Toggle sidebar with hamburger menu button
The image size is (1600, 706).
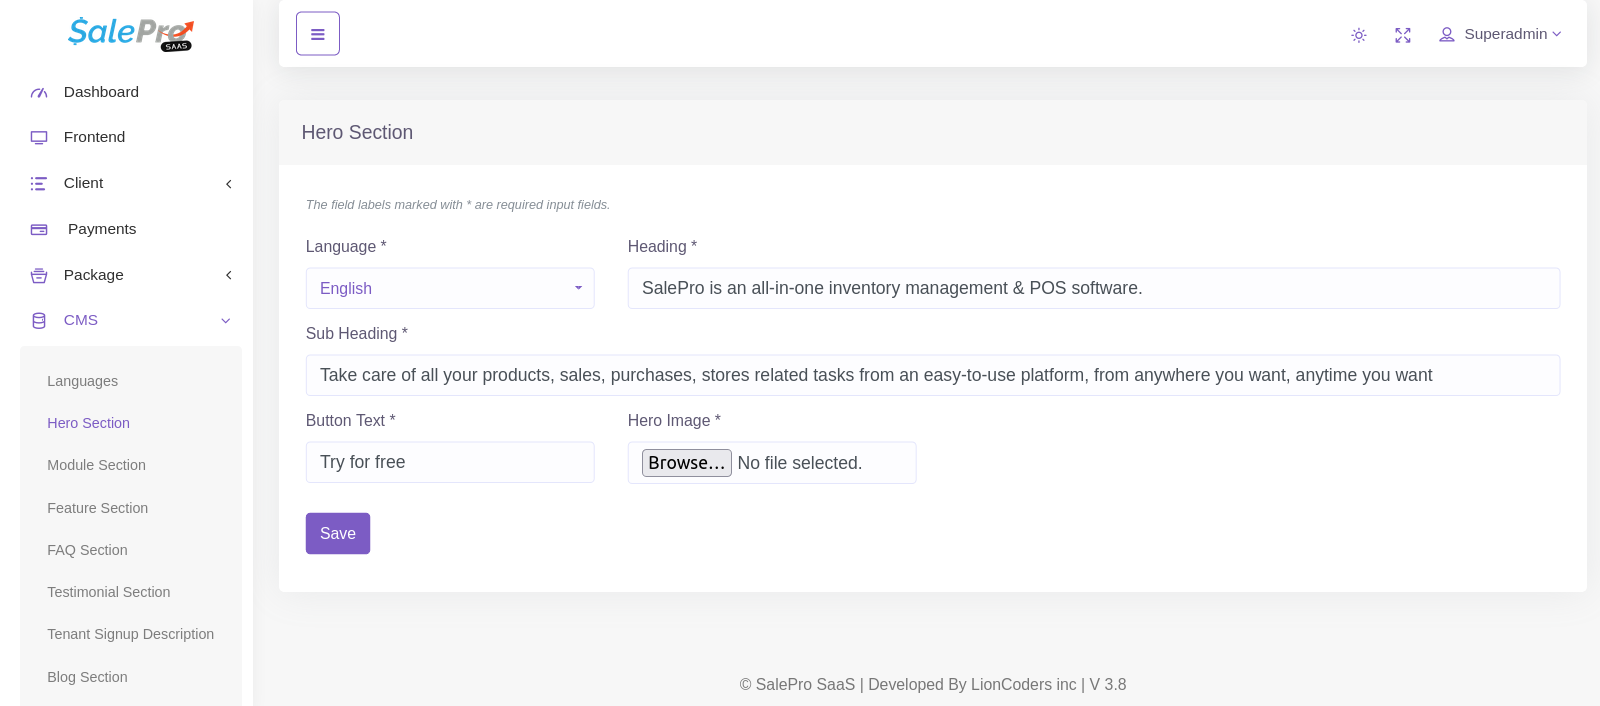click(318, 34)
